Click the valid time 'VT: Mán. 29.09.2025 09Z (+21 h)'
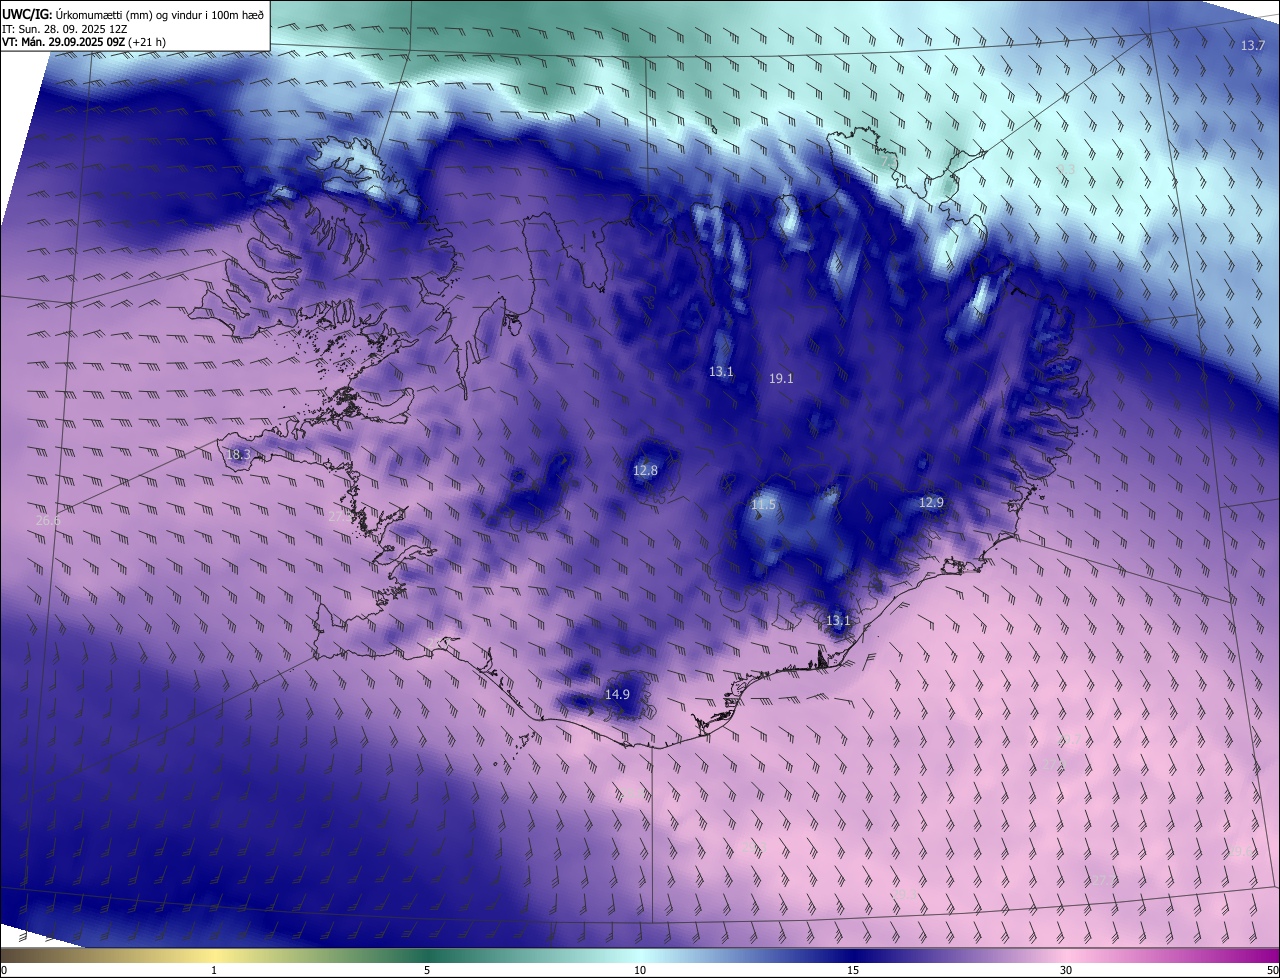 tap(84, 43)
